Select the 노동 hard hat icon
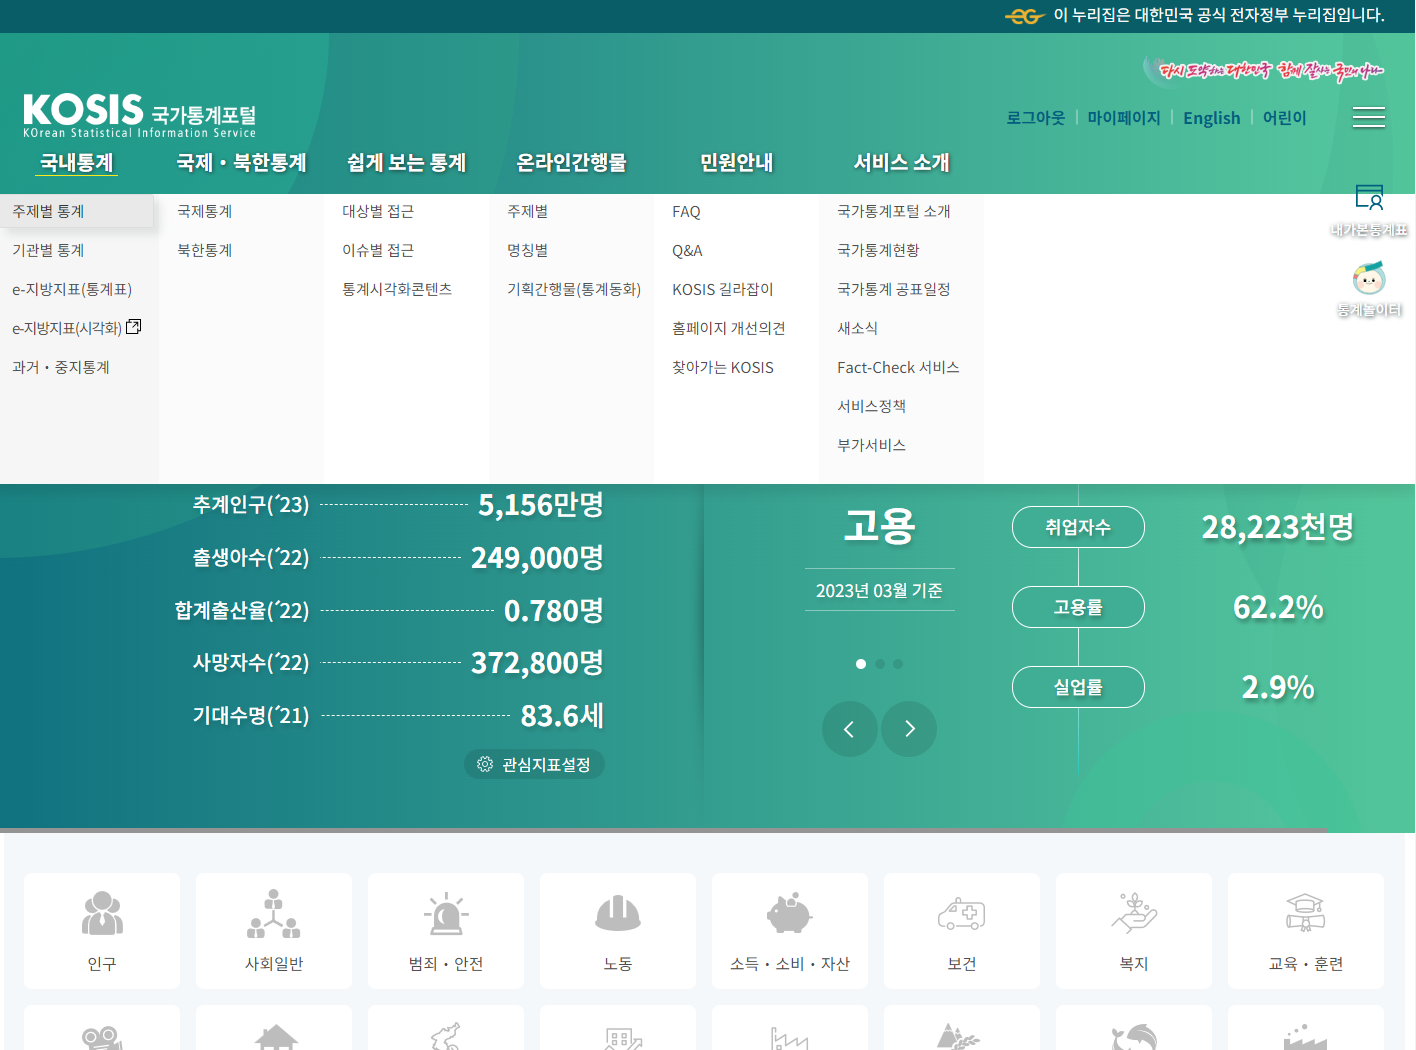The height and width of the screenshot is (1050, 1416). point(618,913)
